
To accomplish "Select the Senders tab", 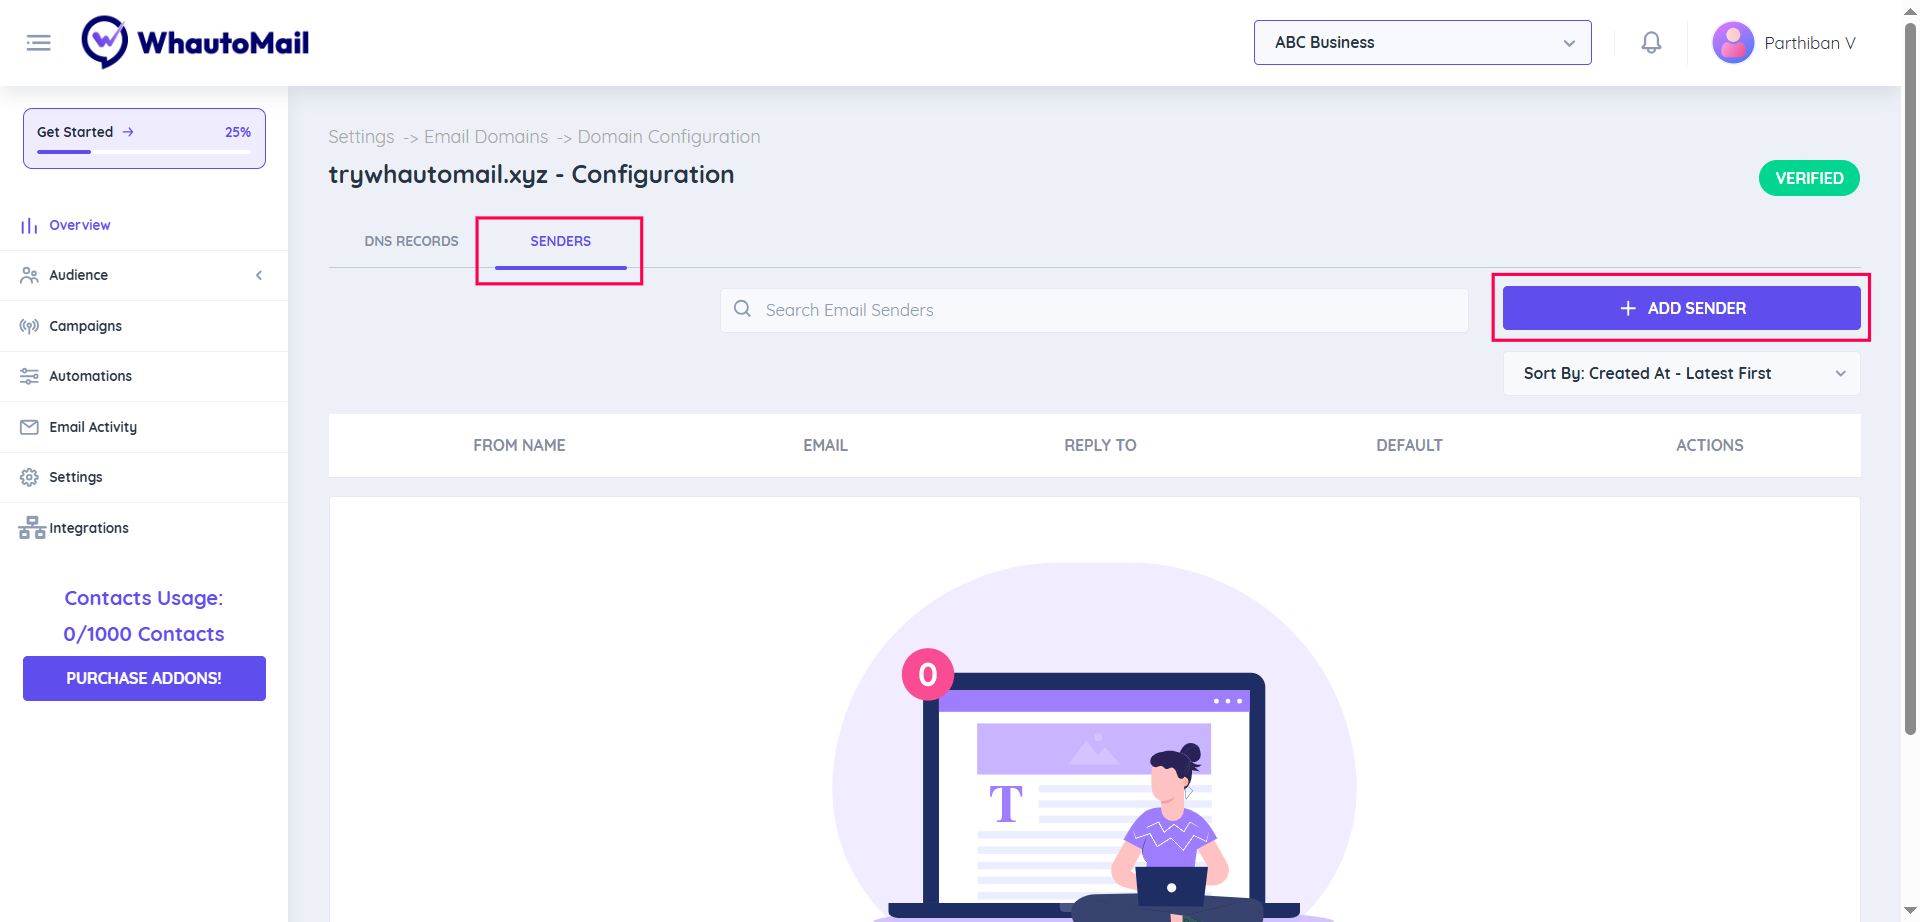I will (x=560, y=241).
